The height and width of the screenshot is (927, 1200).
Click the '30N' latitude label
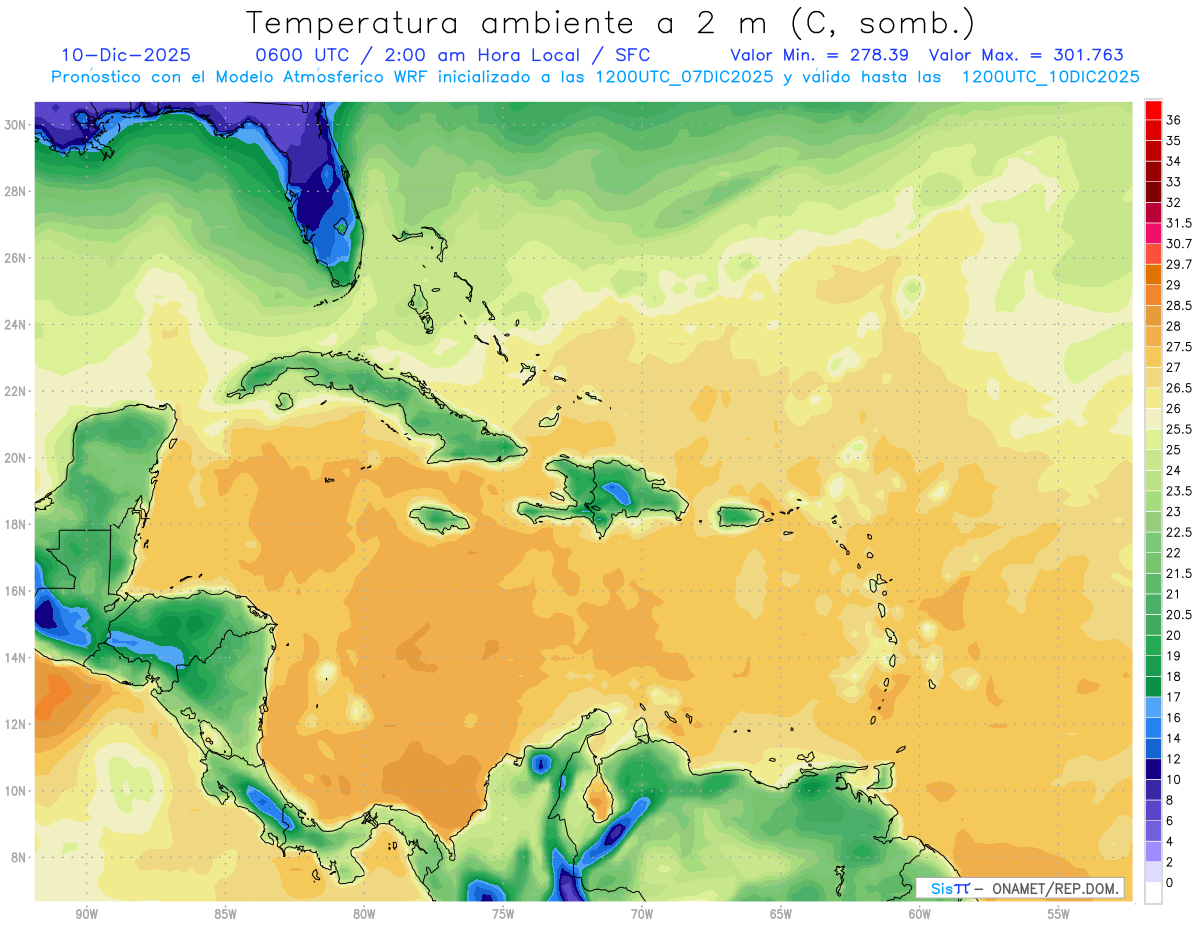click(x=15, y=124)
